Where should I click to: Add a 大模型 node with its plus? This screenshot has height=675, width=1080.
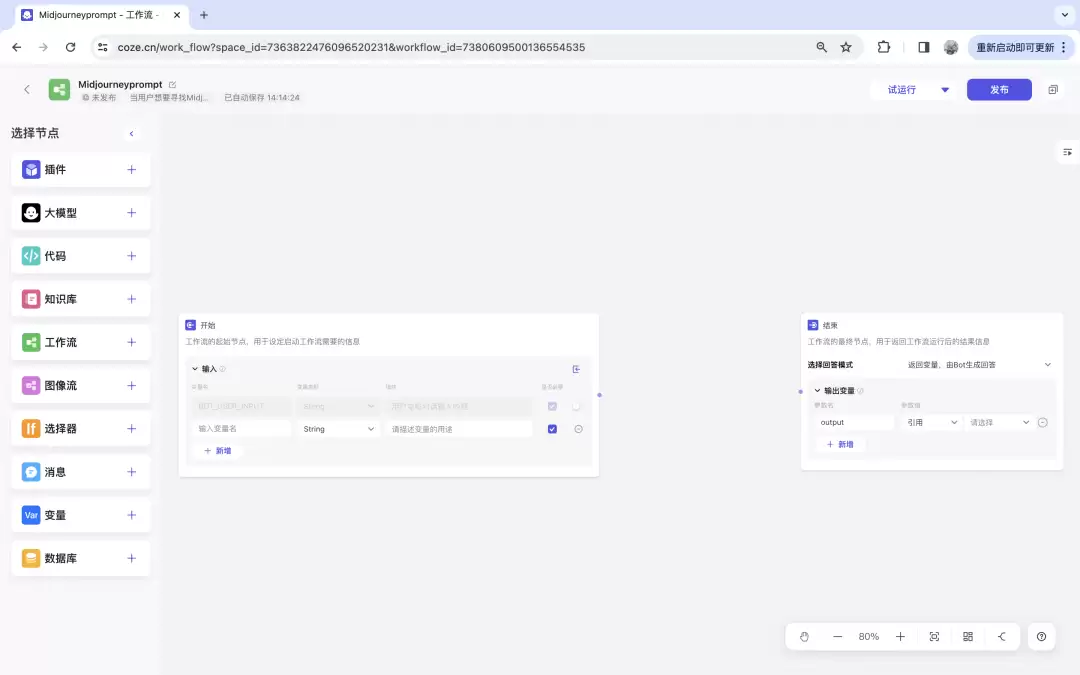coord(132,213)
